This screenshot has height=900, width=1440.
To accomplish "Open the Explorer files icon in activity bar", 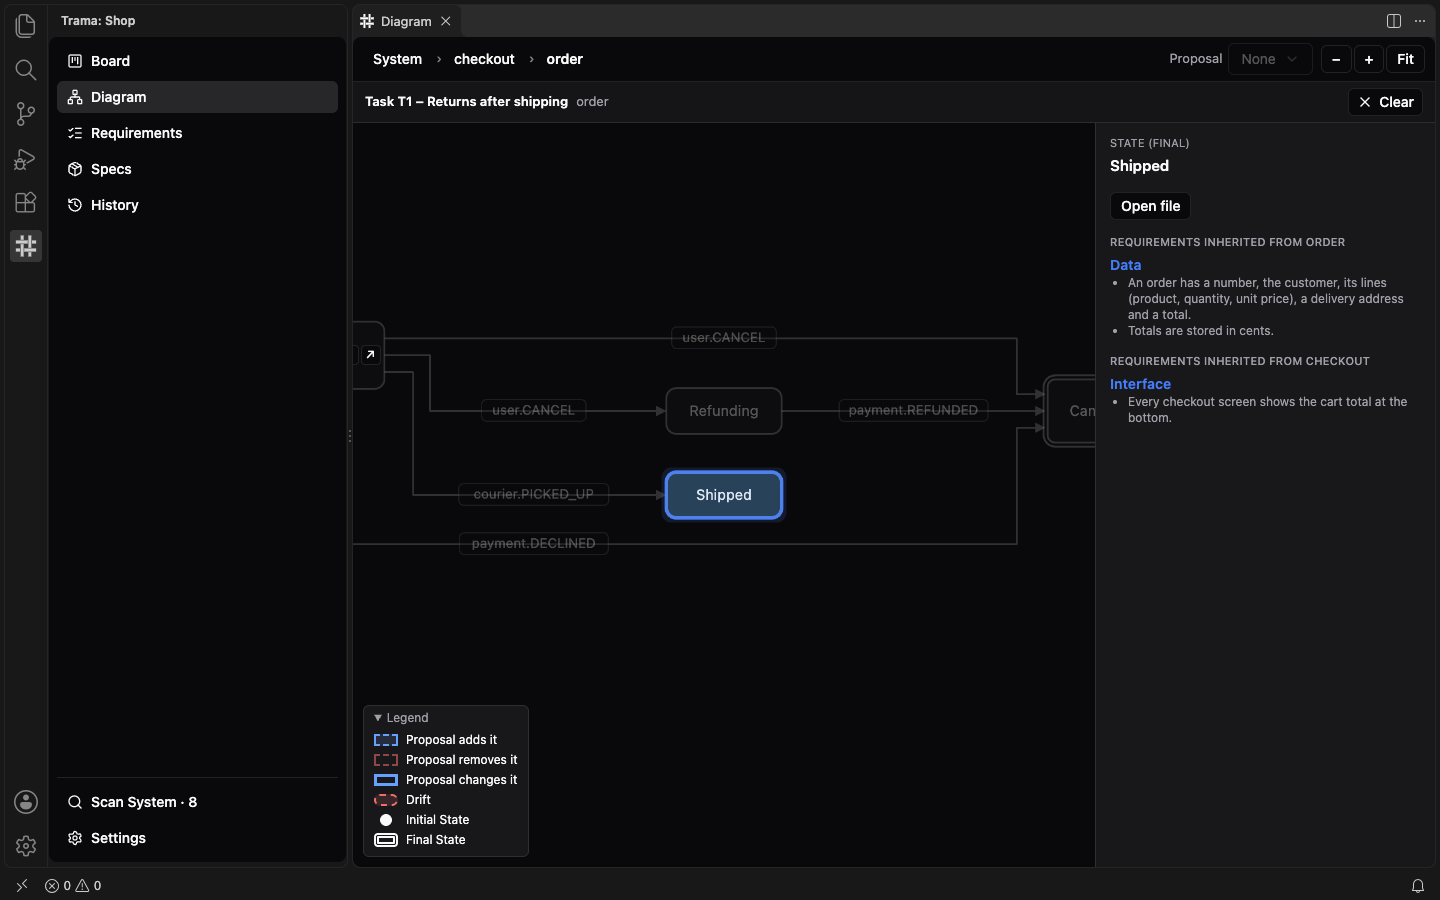I will pos(26,25).
